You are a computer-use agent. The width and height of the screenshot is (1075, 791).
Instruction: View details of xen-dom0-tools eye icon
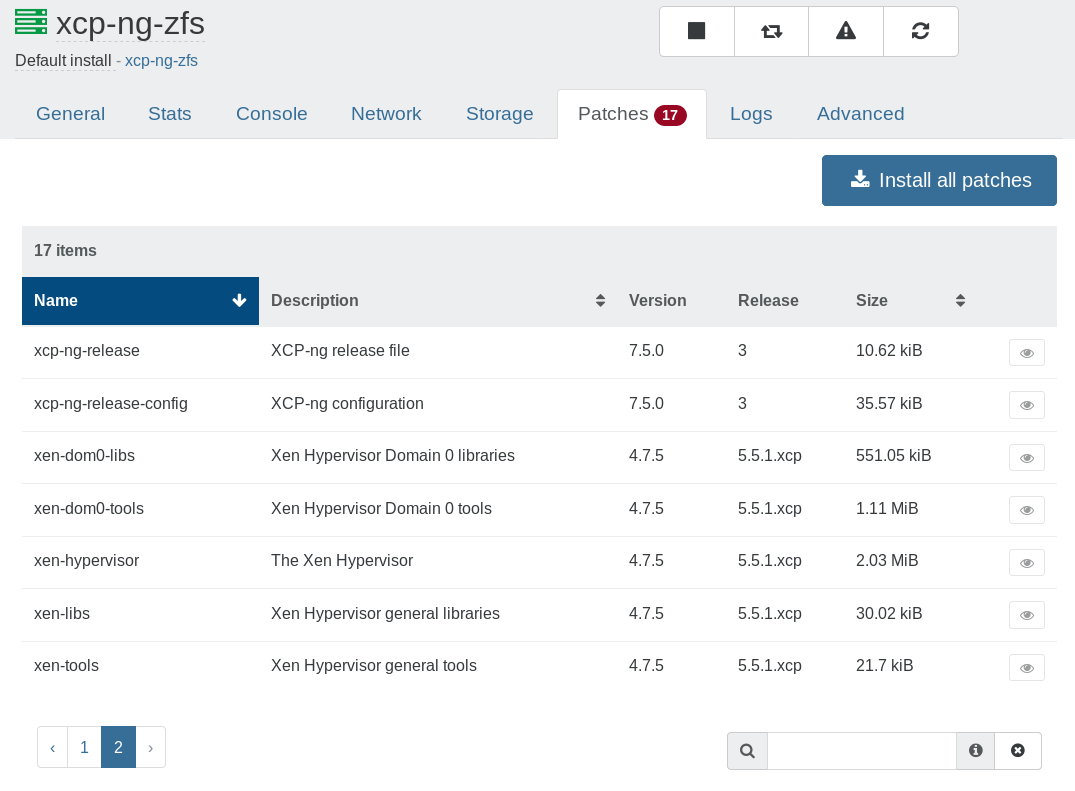point(1027,510)
